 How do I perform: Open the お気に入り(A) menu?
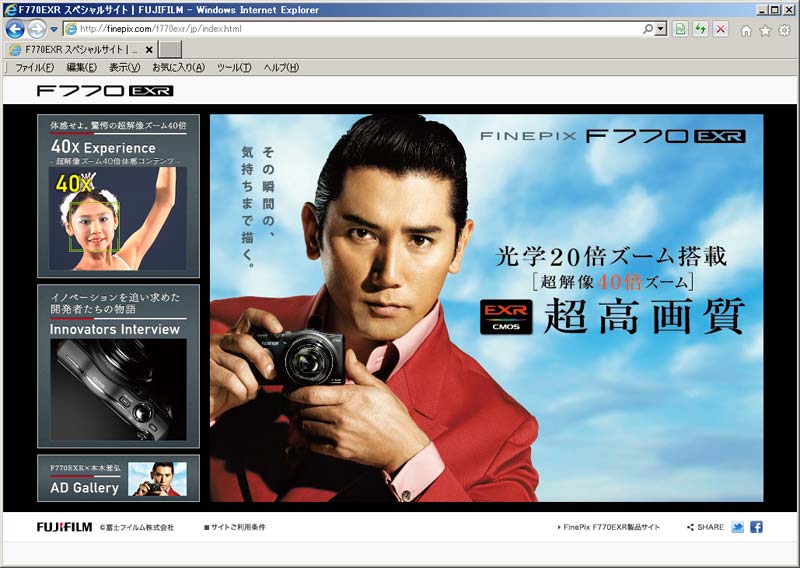point(178,67)
